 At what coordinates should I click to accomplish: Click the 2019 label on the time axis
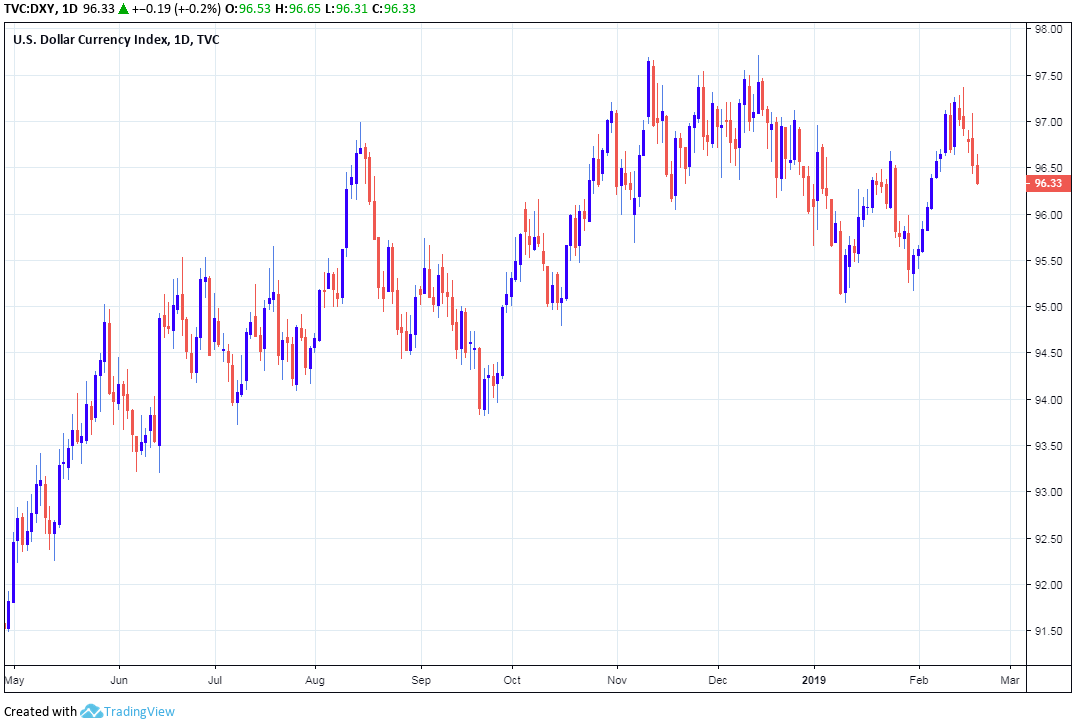tap(814, 678)
